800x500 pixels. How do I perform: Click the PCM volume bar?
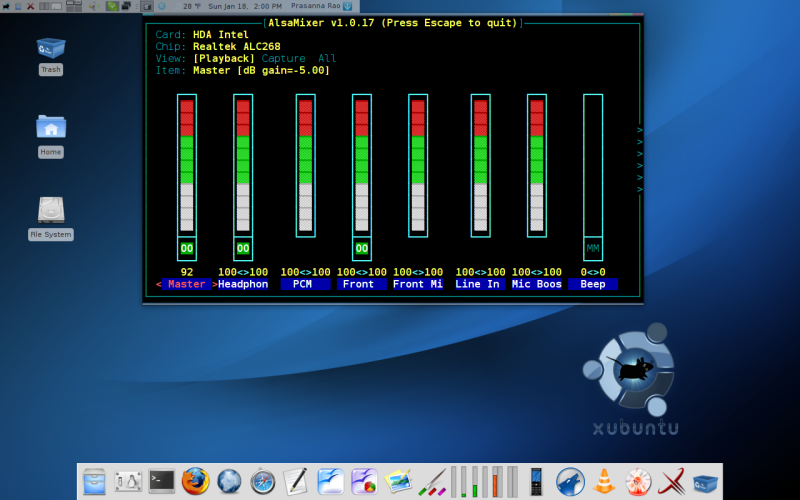click(x=306, y=165)
